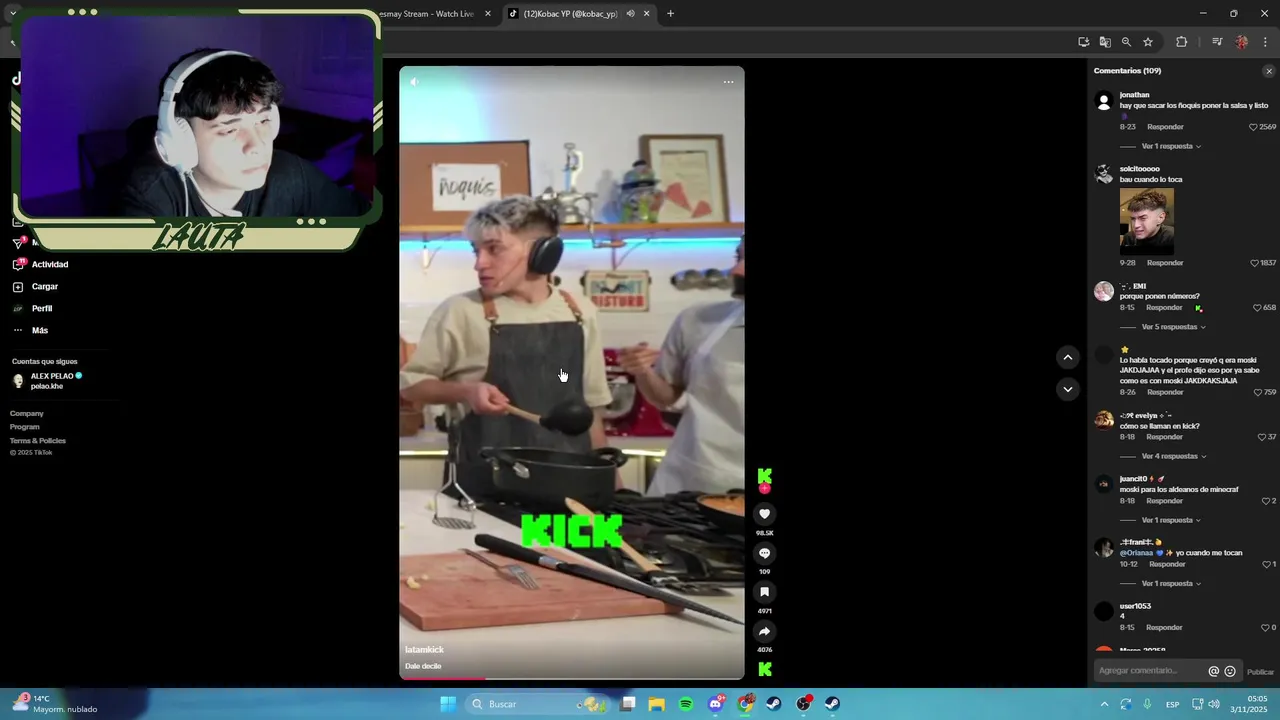
Task: Translate this page icon in address bar
Action: pos(1105,42)
